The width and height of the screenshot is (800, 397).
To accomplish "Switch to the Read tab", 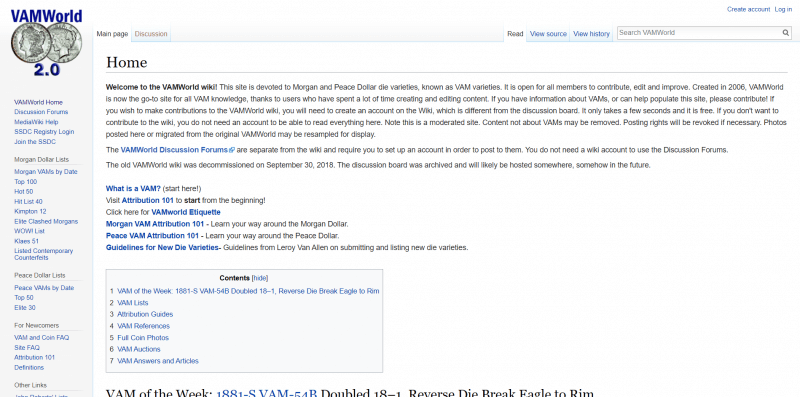I will click(515, 34).
